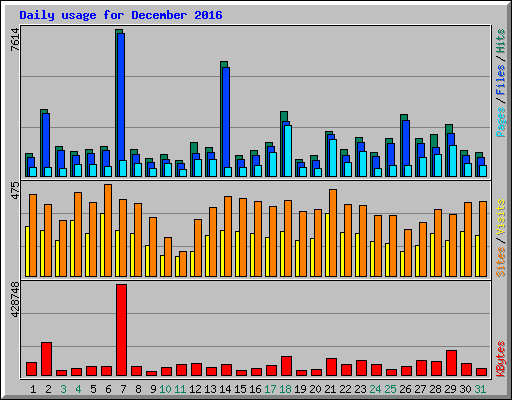Image resolution: width=512 pixels, height=400 pixels.
Task: Select the yellow sites bar for day 21
Action: (x=327, y=245)
